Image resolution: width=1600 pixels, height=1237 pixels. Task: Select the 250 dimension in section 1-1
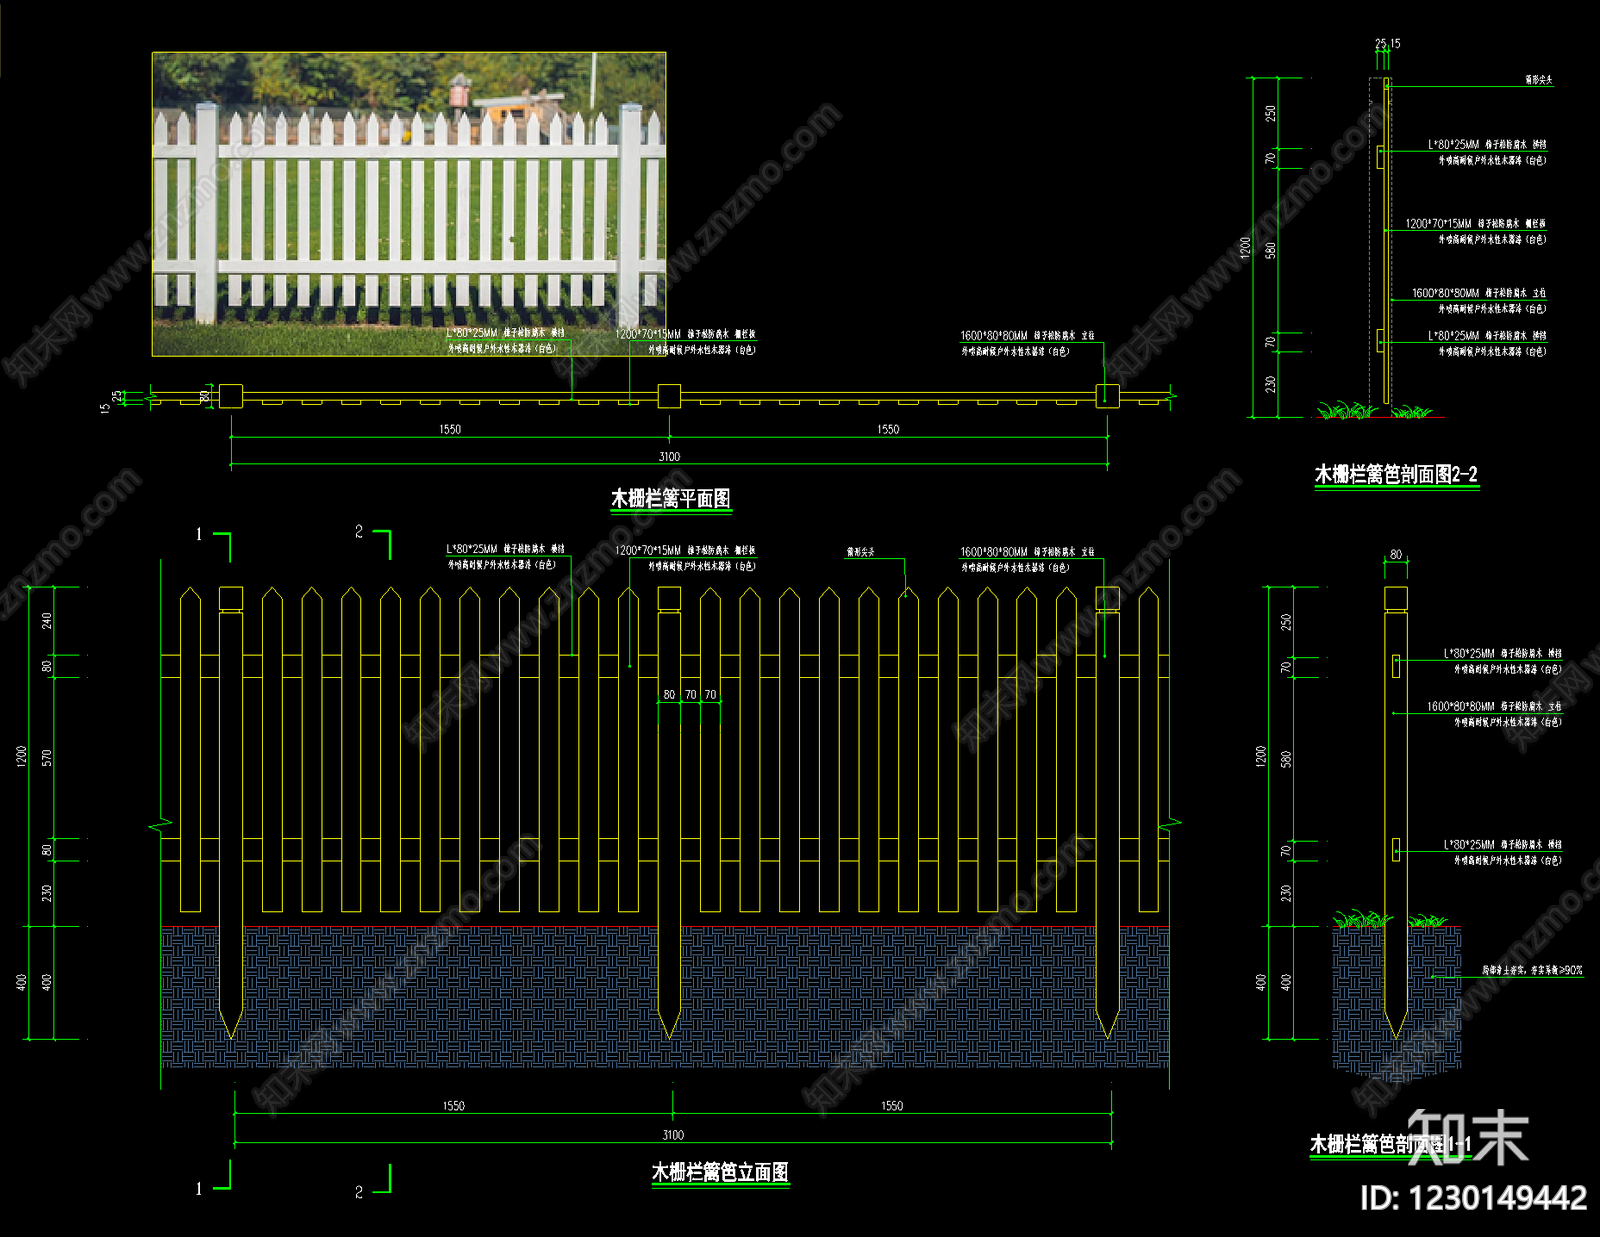(x=1287, y=621)
